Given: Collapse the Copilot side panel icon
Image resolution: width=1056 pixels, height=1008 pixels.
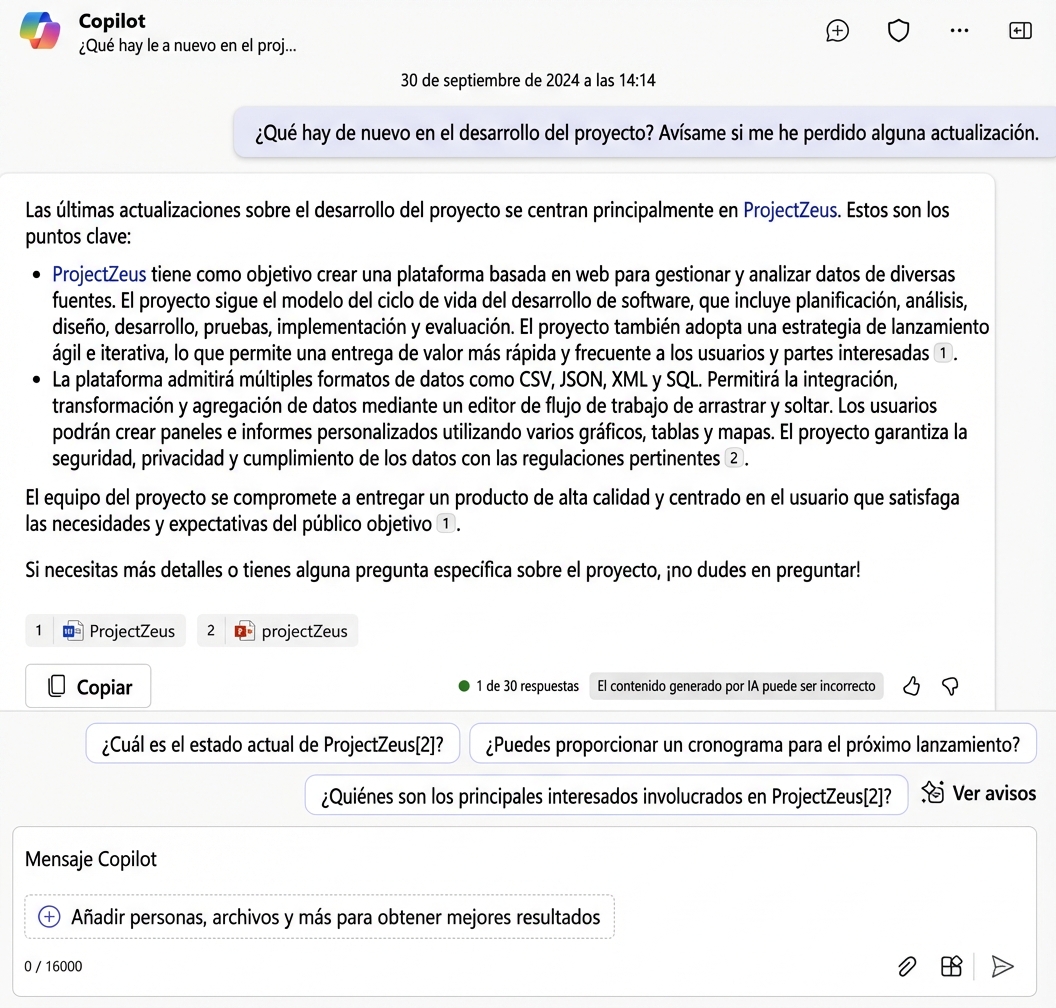Looking at the screenshot, I should (1020, 31).
